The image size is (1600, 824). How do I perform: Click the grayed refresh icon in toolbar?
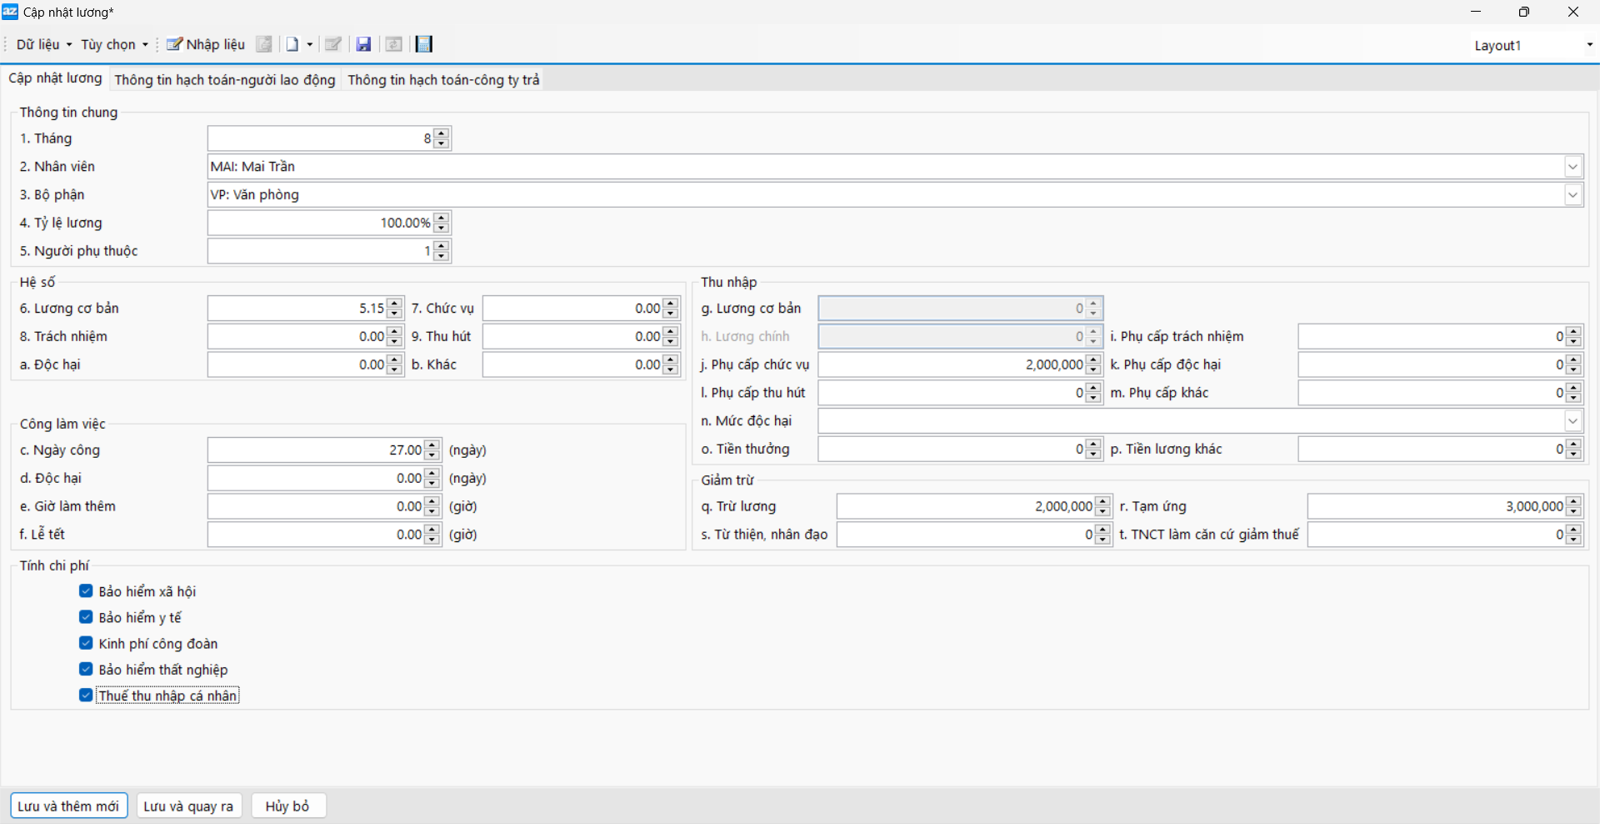[394, 44]
